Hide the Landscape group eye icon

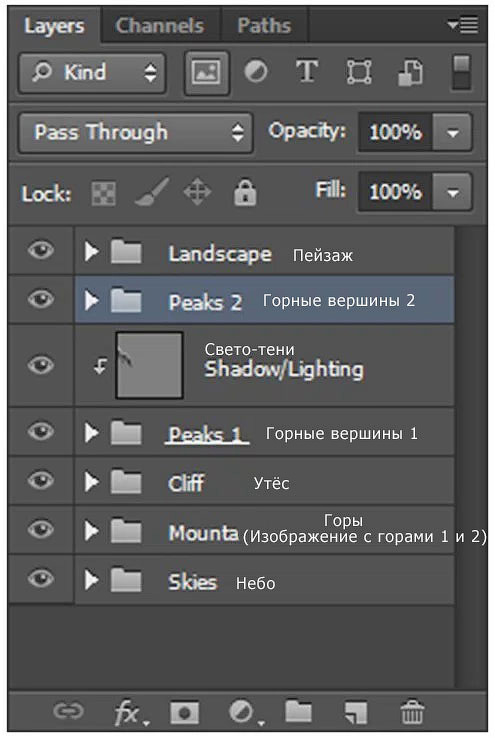click(41, 250)
